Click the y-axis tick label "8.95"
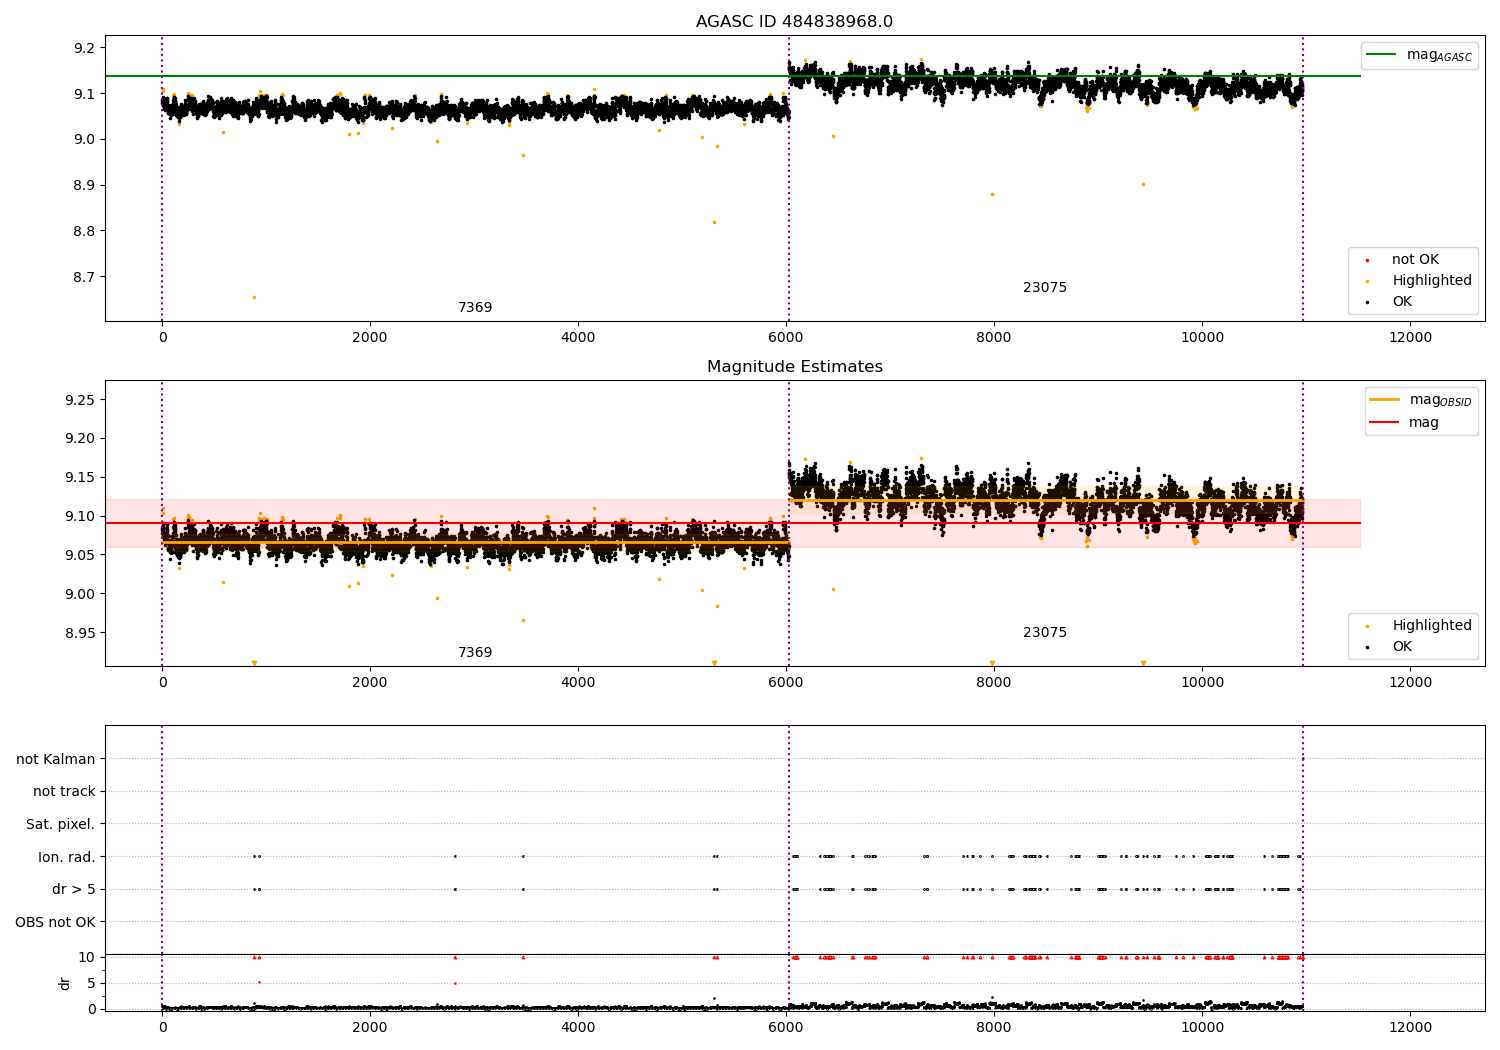The image size is (1500, 1050). click(x=80, y=633)
